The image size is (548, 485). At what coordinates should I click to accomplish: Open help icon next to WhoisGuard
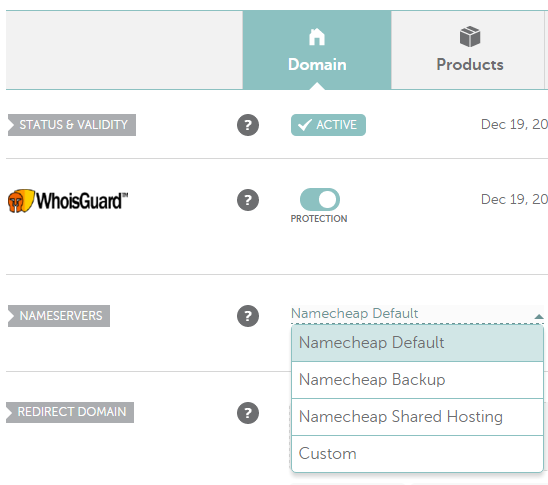coord(248,200)
